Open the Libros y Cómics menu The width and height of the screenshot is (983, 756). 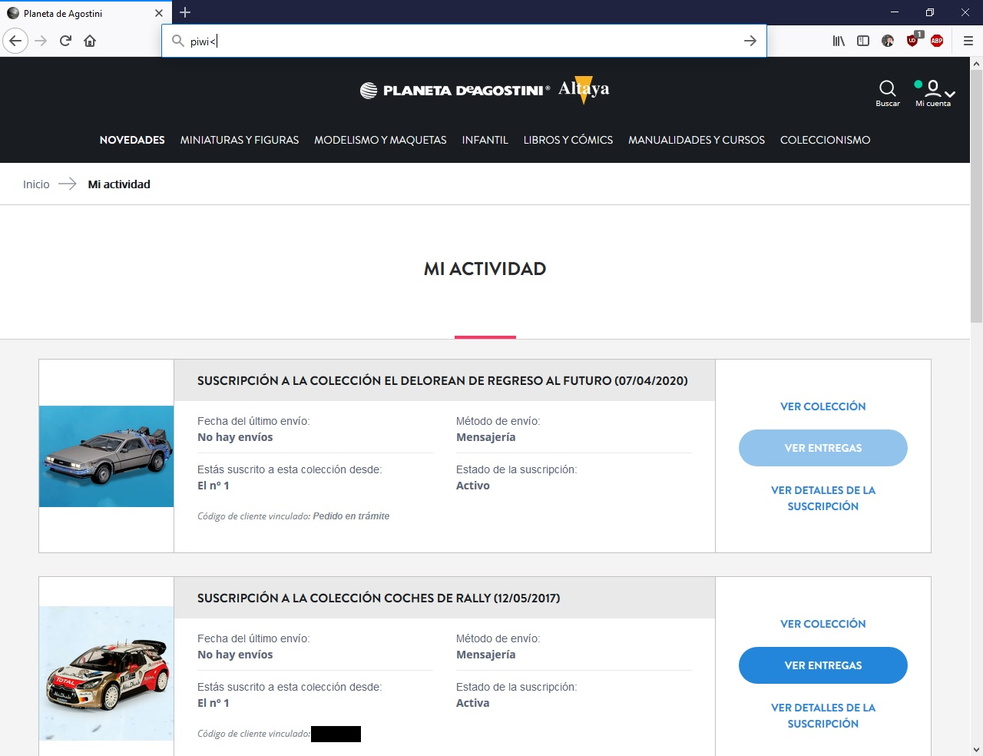click(568, 140)
